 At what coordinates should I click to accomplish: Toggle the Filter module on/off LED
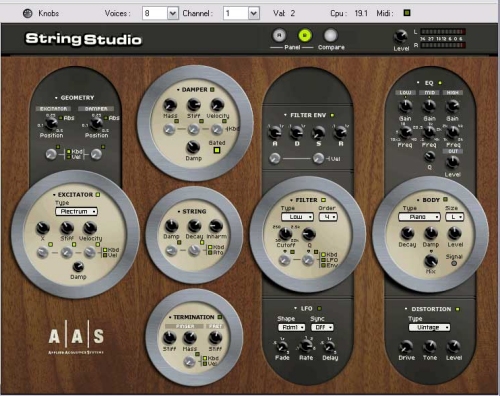point(323,200)
